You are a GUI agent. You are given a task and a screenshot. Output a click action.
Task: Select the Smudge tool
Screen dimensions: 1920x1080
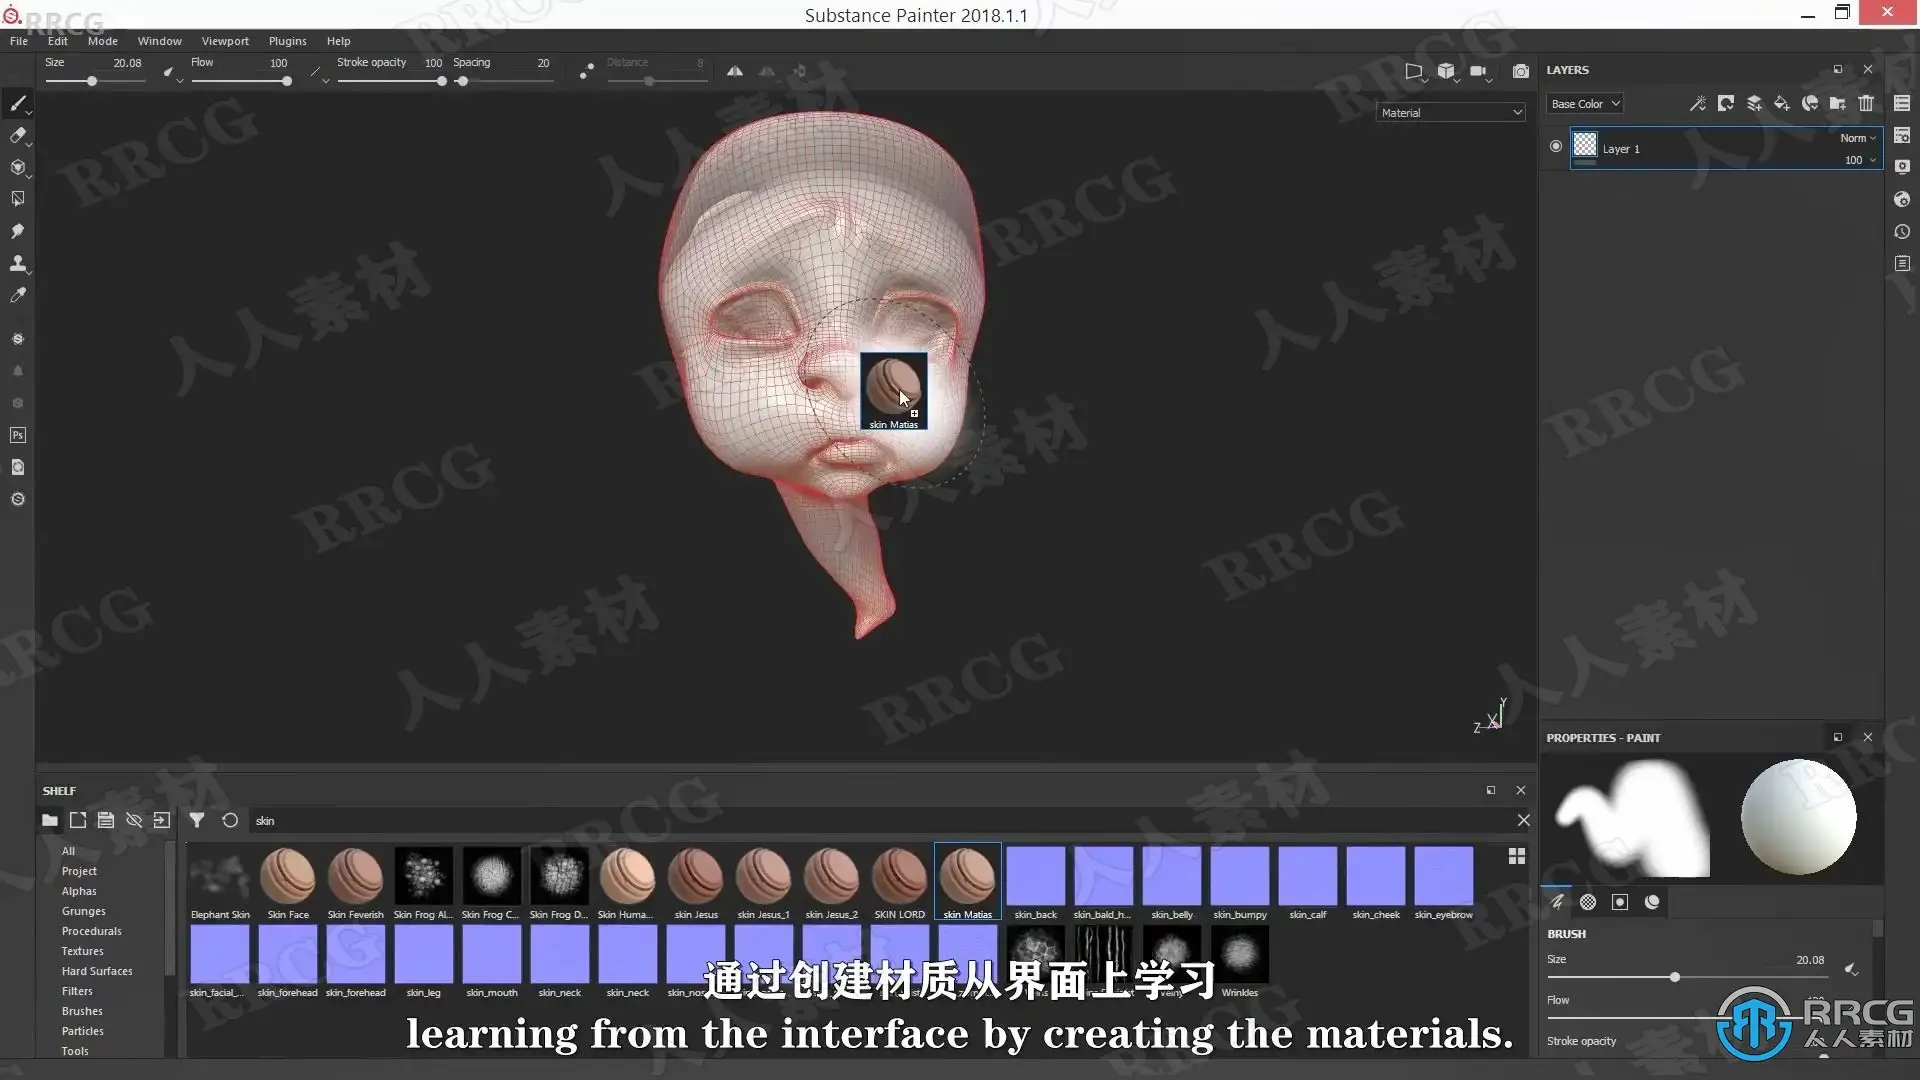click(18, 231)
